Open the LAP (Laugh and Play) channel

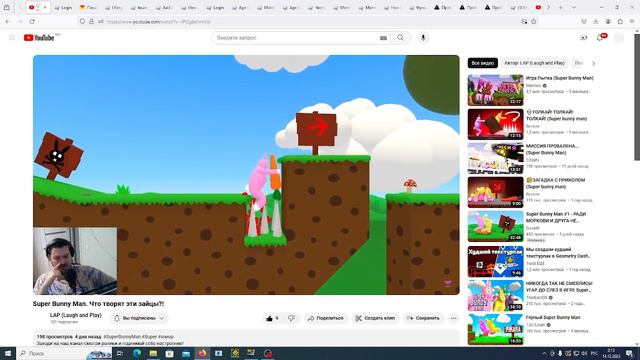coord(76,315)
